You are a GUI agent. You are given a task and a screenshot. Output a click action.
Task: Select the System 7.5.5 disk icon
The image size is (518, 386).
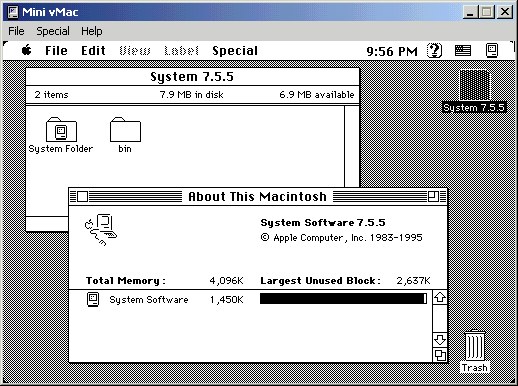point(475,85)
